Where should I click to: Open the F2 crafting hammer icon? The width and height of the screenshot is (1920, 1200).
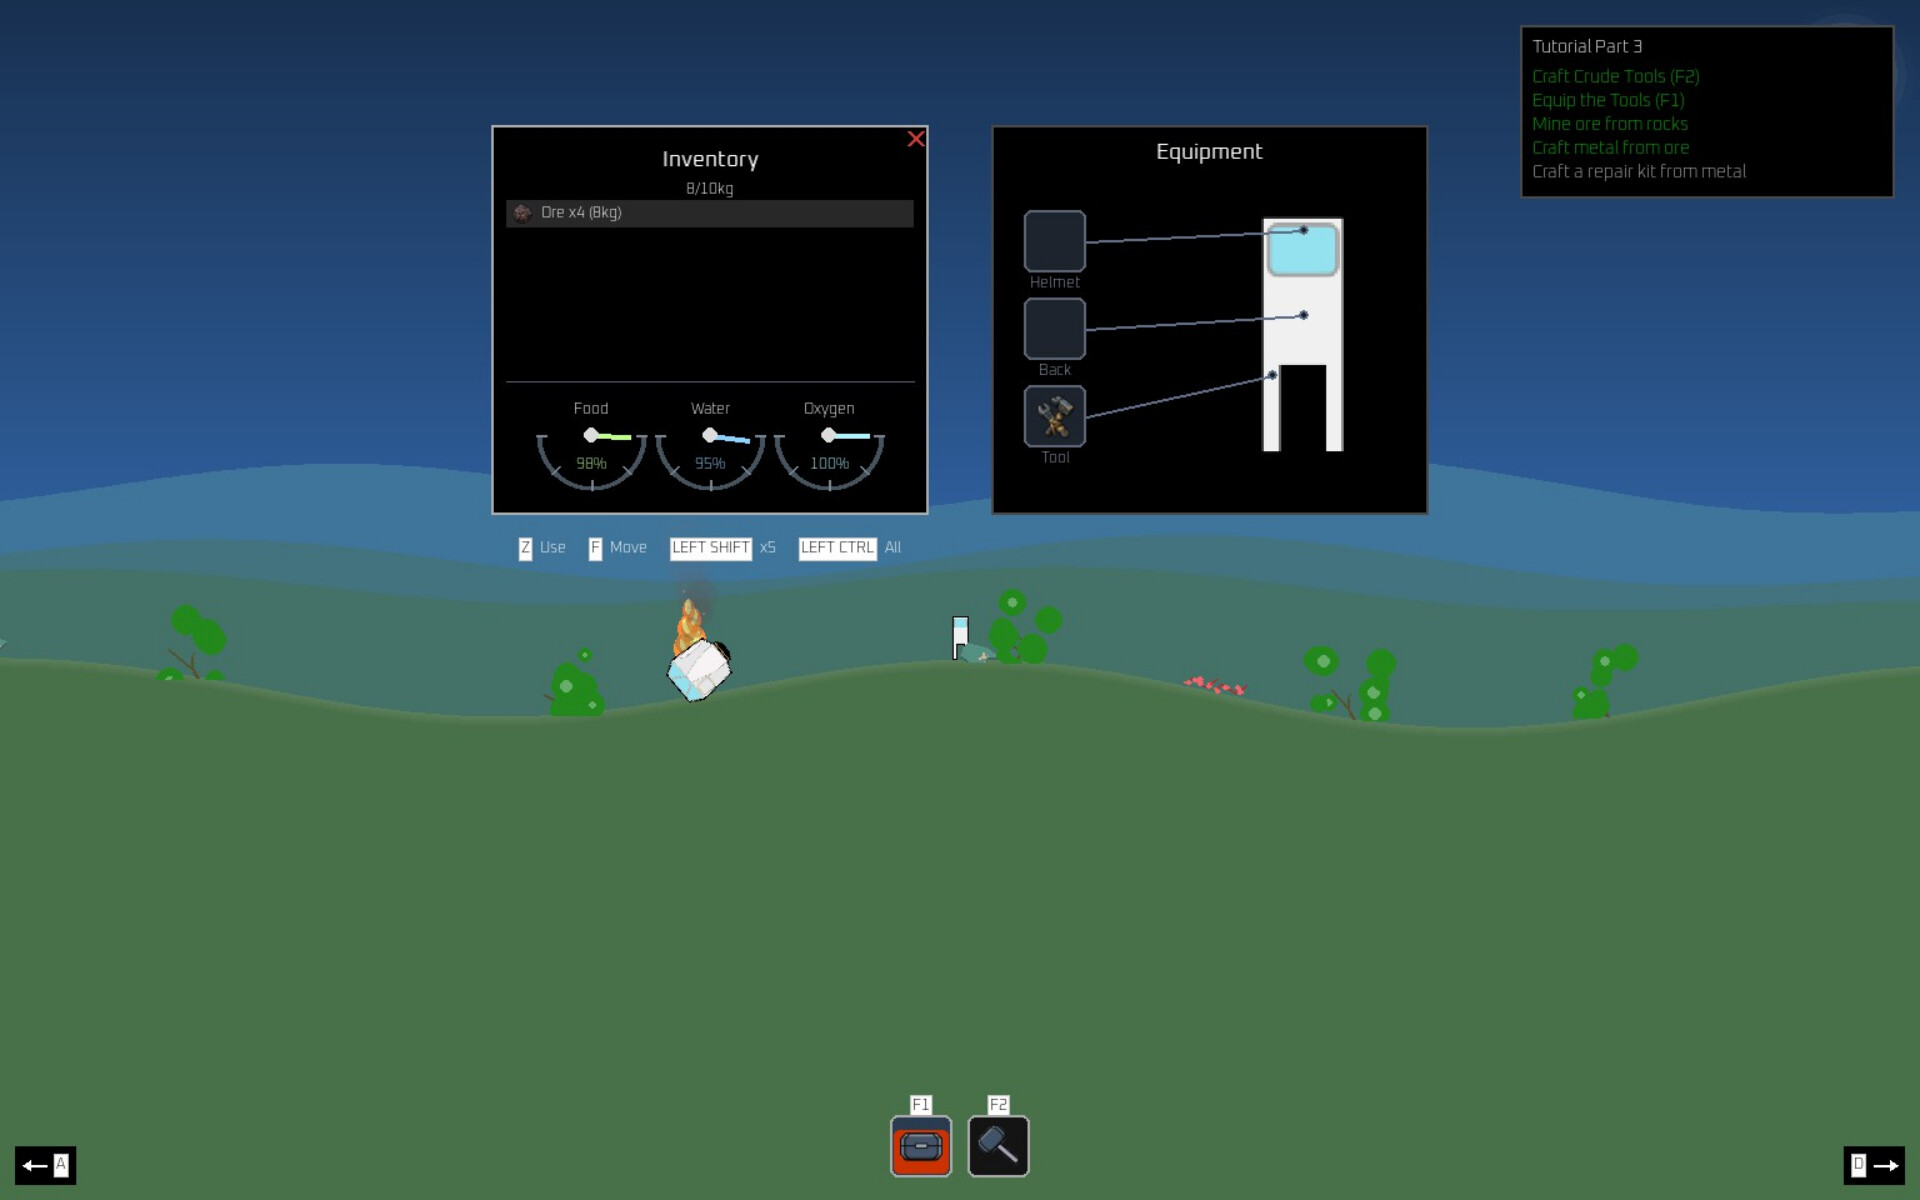998,1145
